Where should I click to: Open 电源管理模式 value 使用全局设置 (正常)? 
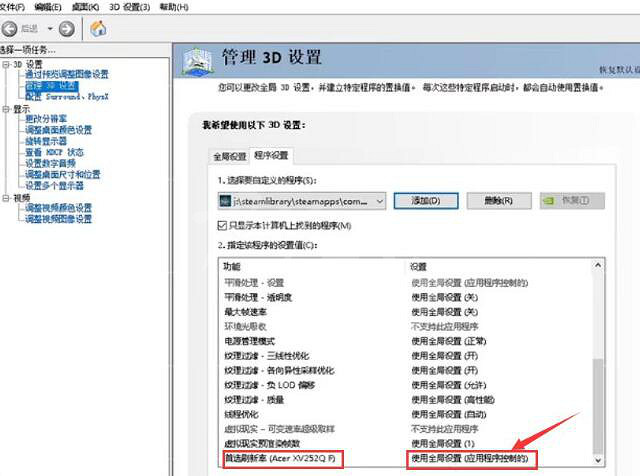449,341
